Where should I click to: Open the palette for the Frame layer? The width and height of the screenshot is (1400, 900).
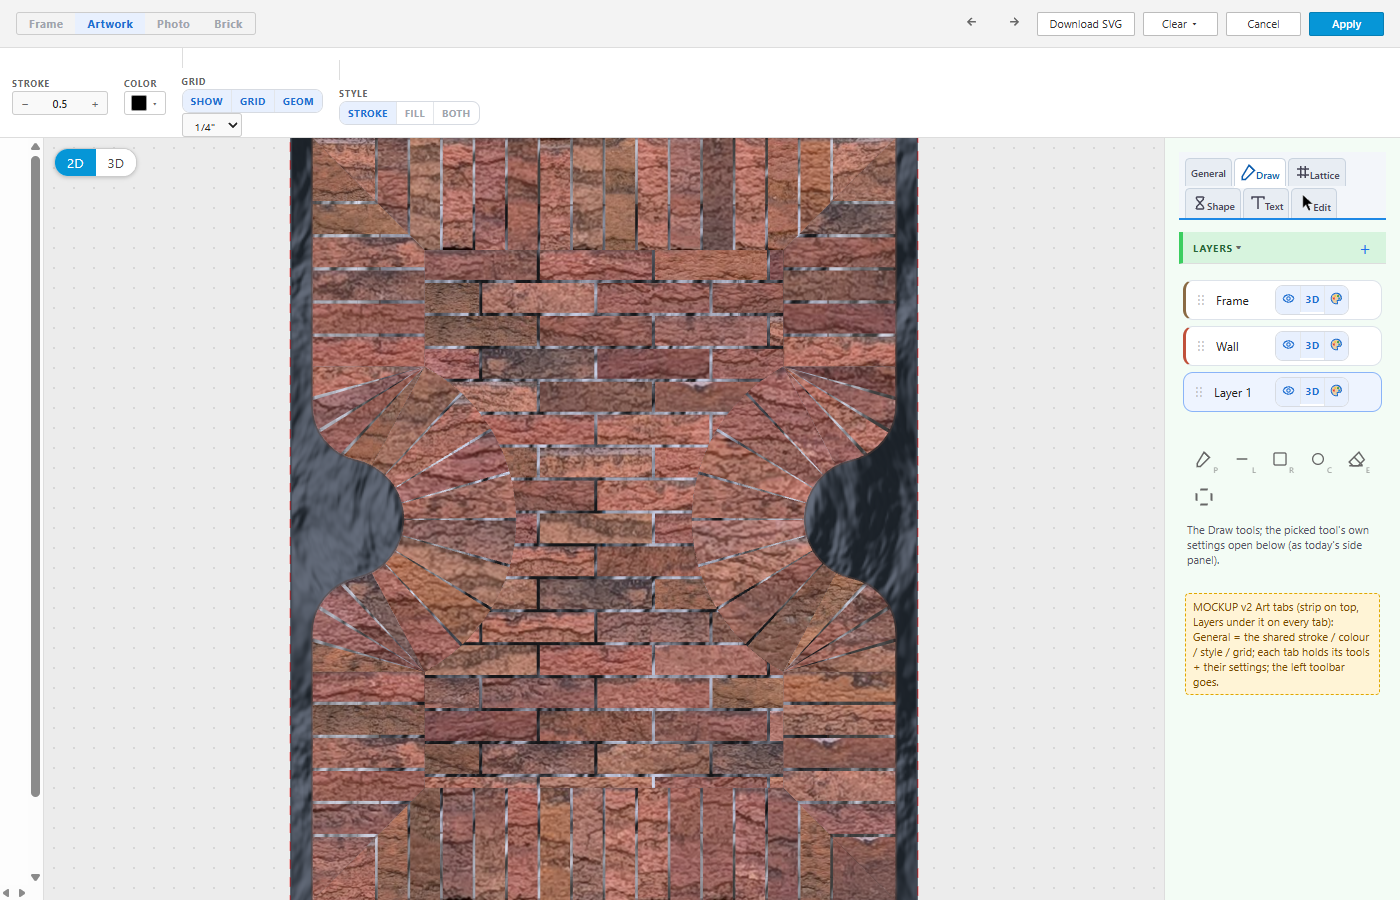point(1336,299)
